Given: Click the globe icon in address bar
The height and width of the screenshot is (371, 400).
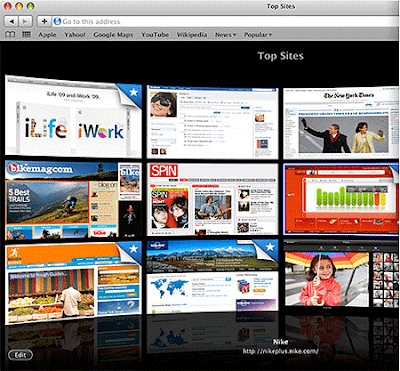Looking at the screenshot, I should point(57,21).
